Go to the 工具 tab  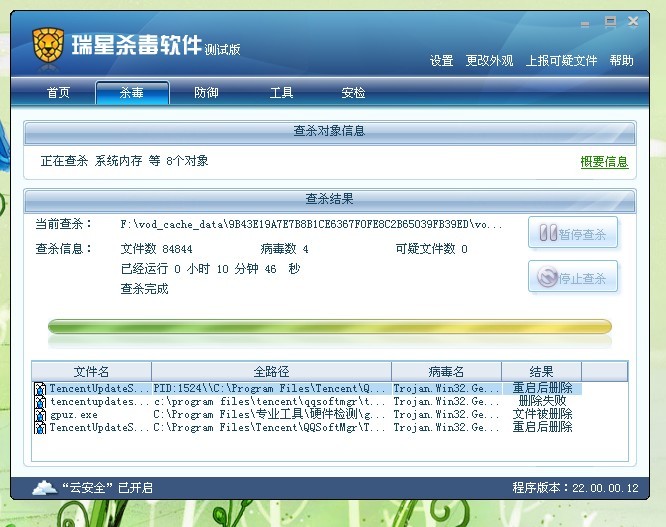click(281, 92)
